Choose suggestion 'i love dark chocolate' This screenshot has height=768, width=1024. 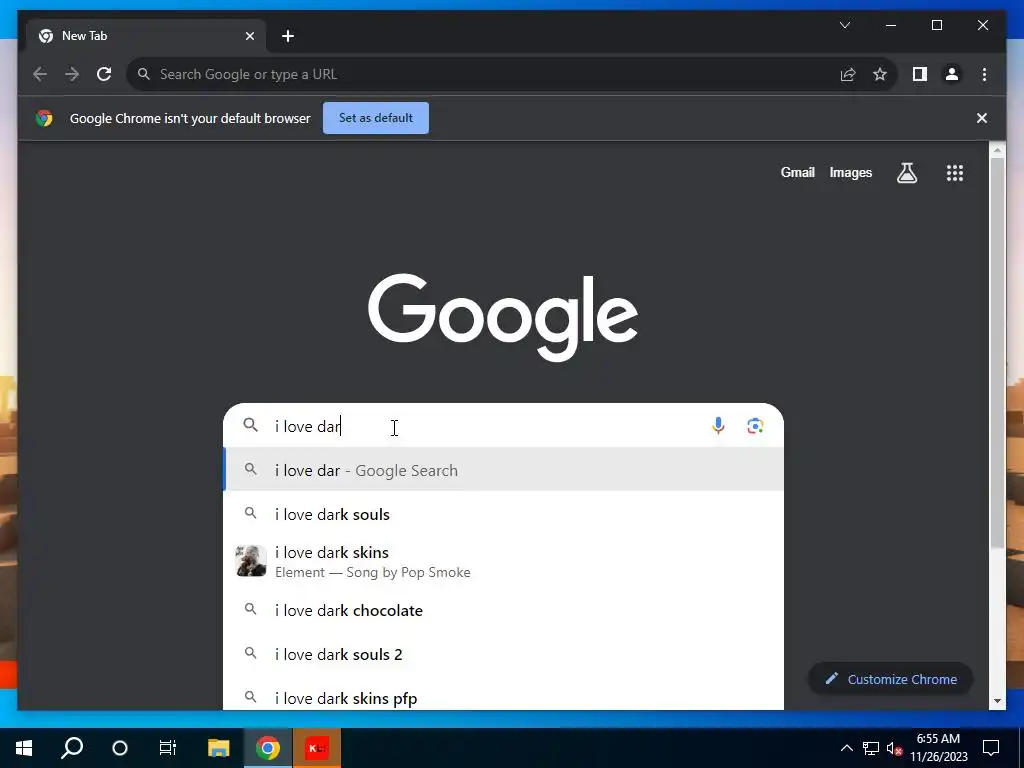click(x=503, y=610)
